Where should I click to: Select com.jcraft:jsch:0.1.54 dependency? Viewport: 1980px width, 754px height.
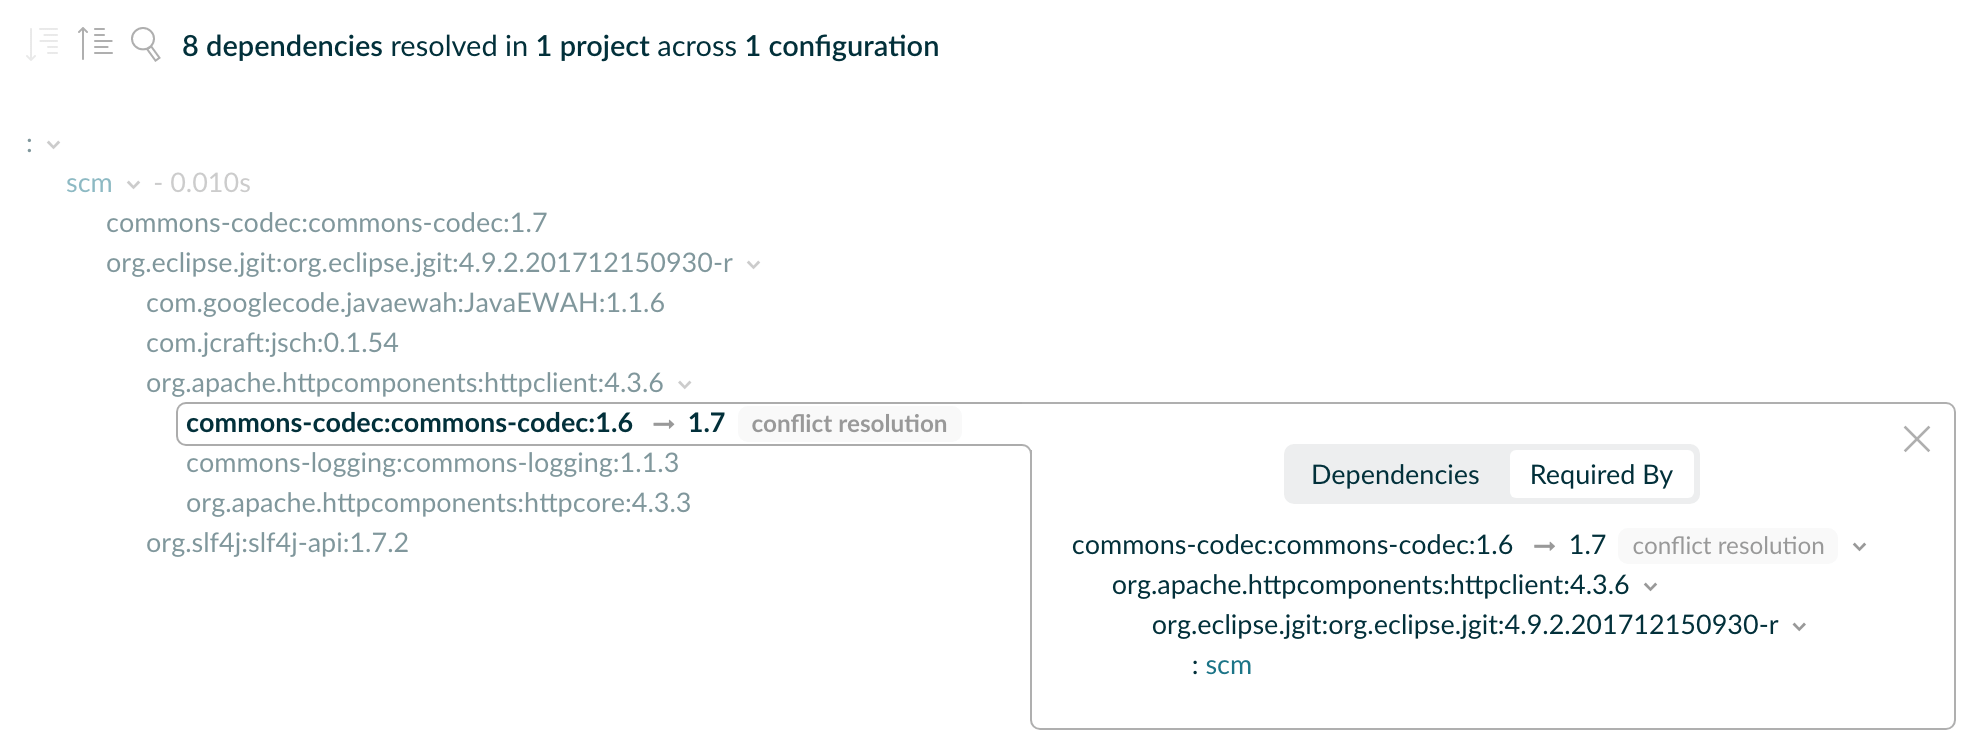(x=272, y=343)
